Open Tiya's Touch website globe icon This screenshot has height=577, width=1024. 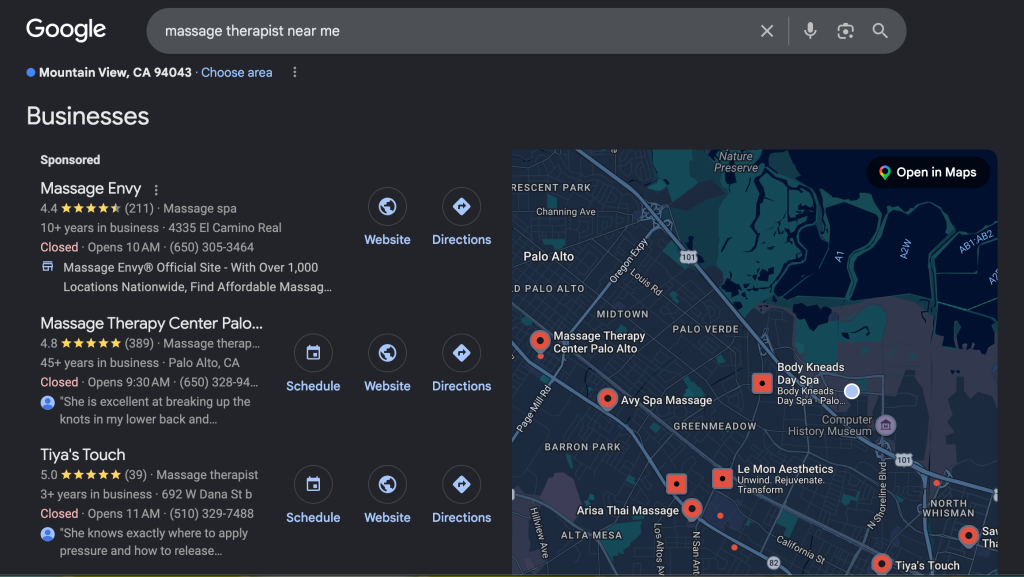click(387, 484)
